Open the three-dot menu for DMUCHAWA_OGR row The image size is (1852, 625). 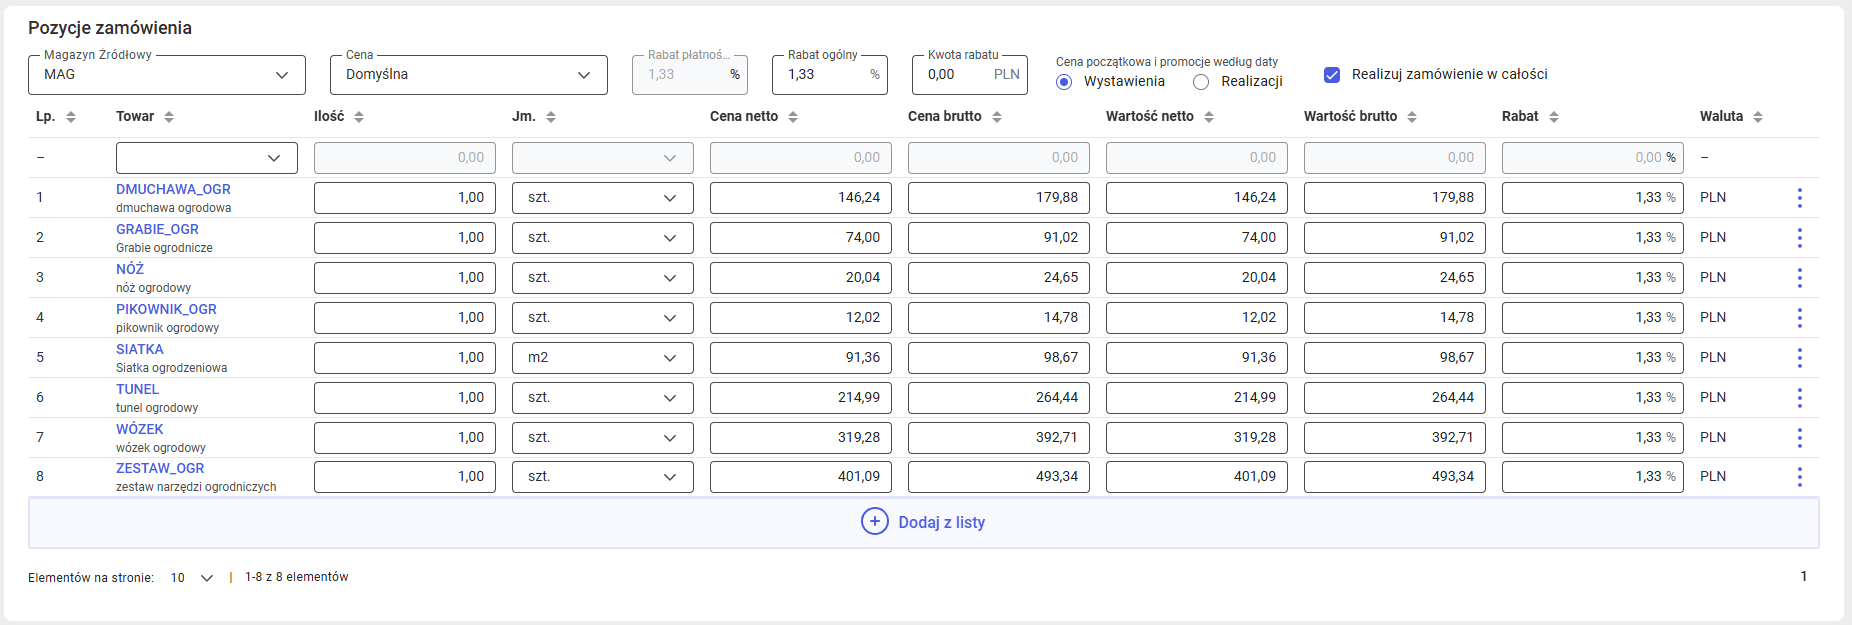pos(1799,198)
